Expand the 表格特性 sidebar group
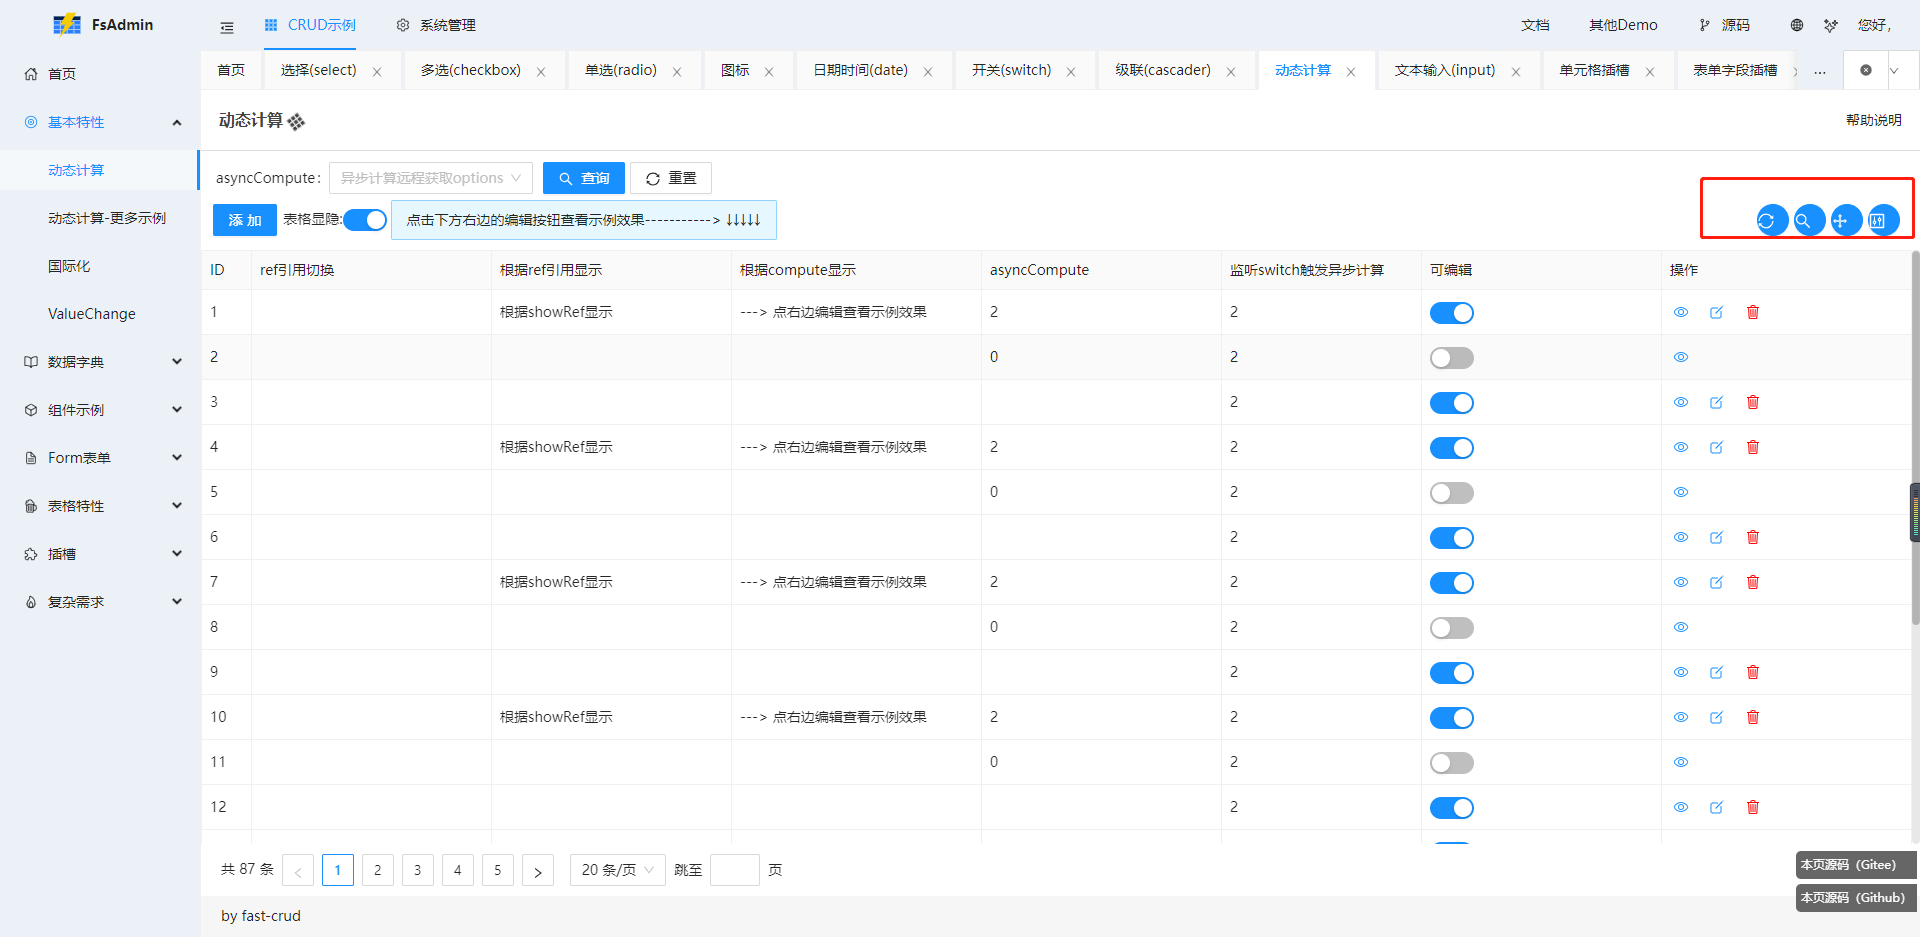This screenshot has width=1920, height=937. [x=100, y=506]
